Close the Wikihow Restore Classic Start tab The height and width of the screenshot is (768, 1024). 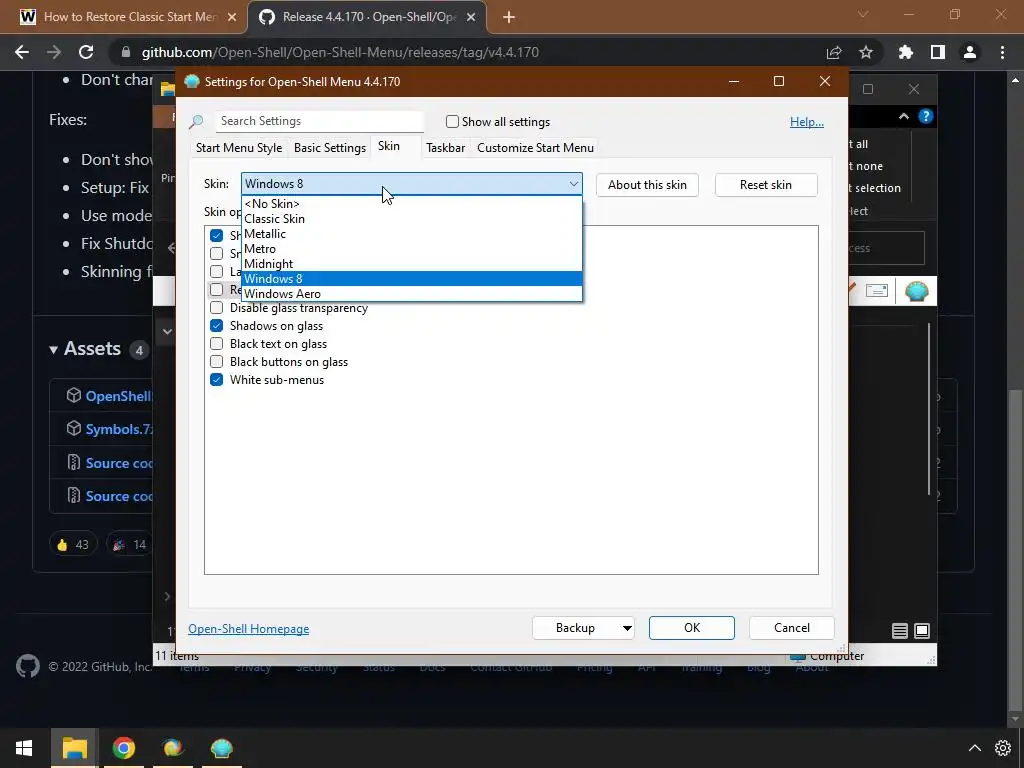click(x=232, y=17)
